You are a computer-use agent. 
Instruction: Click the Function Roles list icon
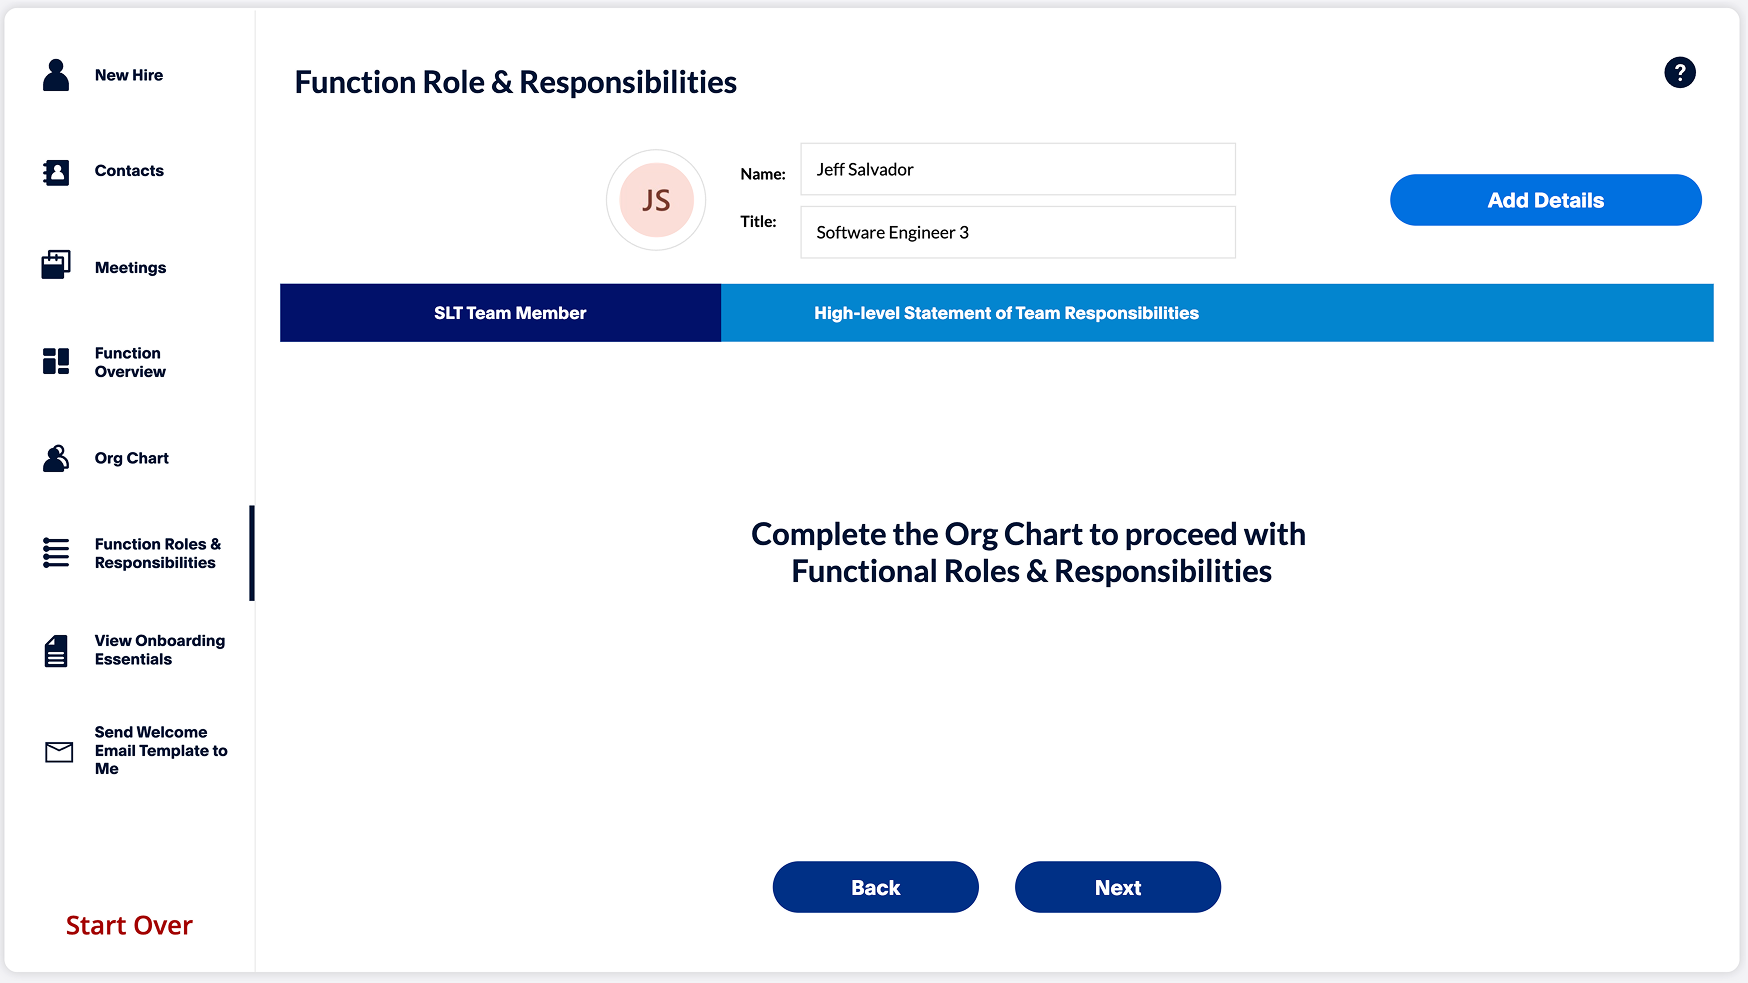click(x=56, y=553)
